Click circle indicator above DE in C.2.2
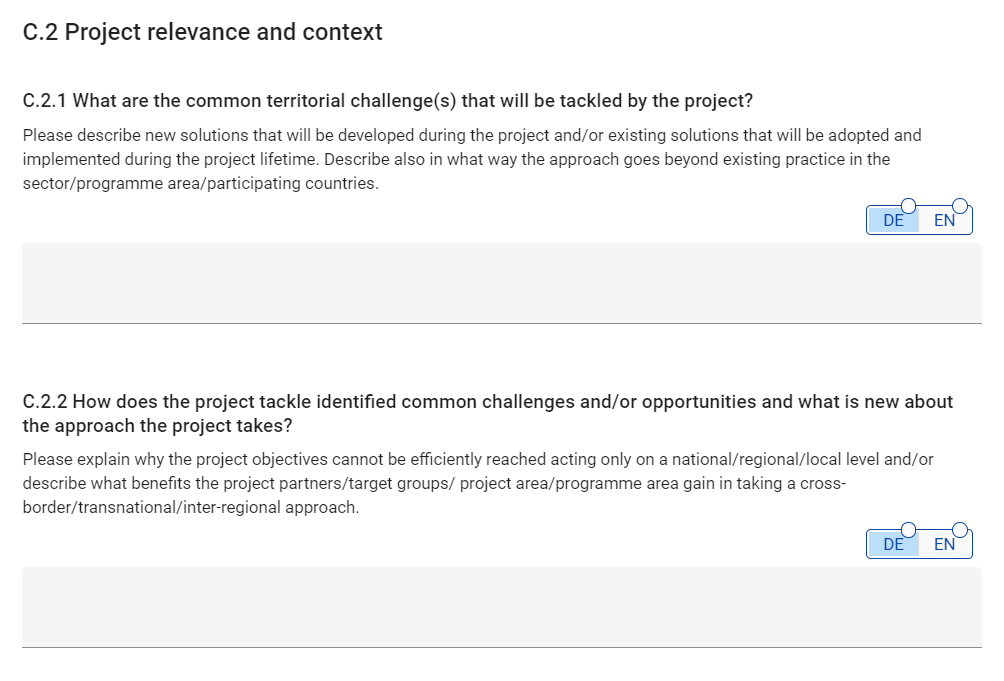The height and width of the screenshot is (681, 1004). coord(908,530)
